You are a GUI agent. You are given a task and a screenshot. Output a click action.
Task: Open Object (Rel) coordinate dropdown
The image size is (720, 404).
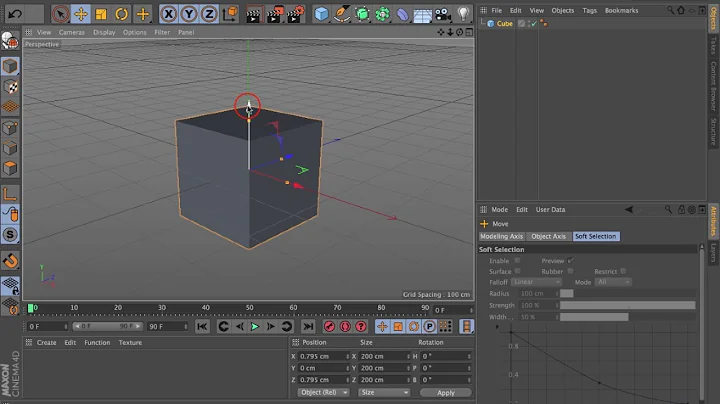[x=324, y=393]
